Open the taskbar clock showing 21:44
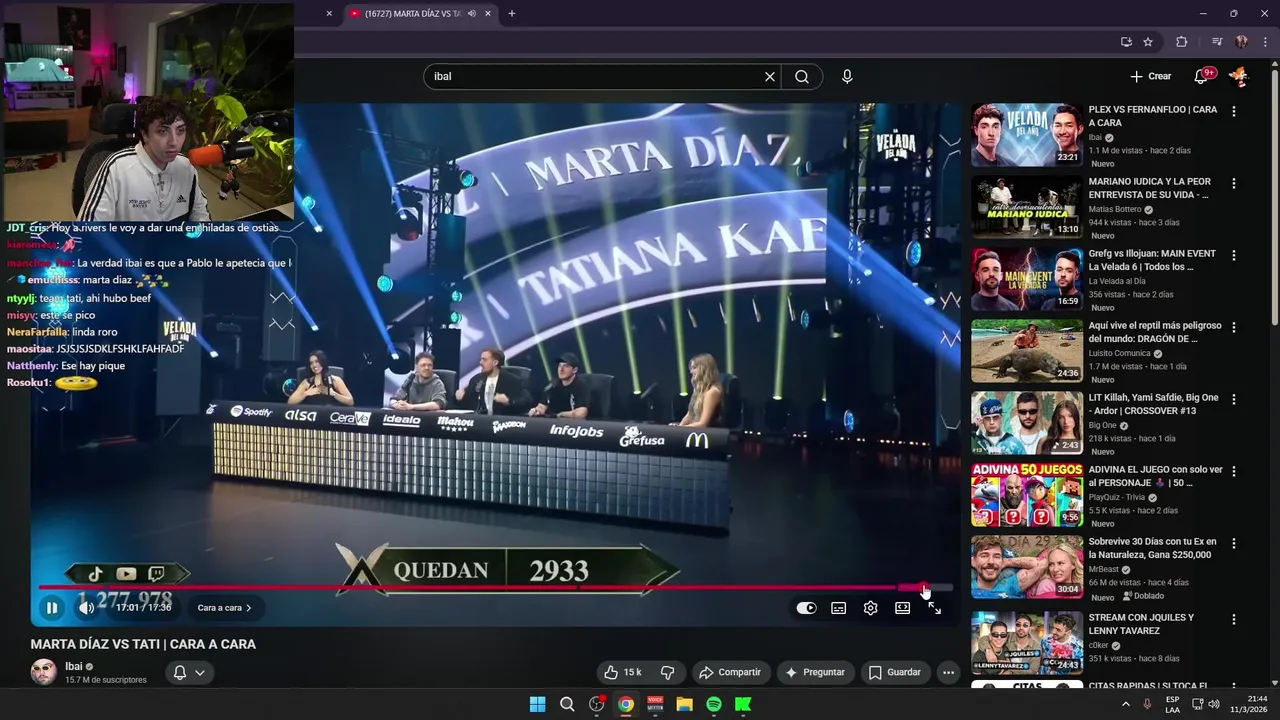Image resolution: width=1280 pixels, height=720 pixels. point(1249,704)
